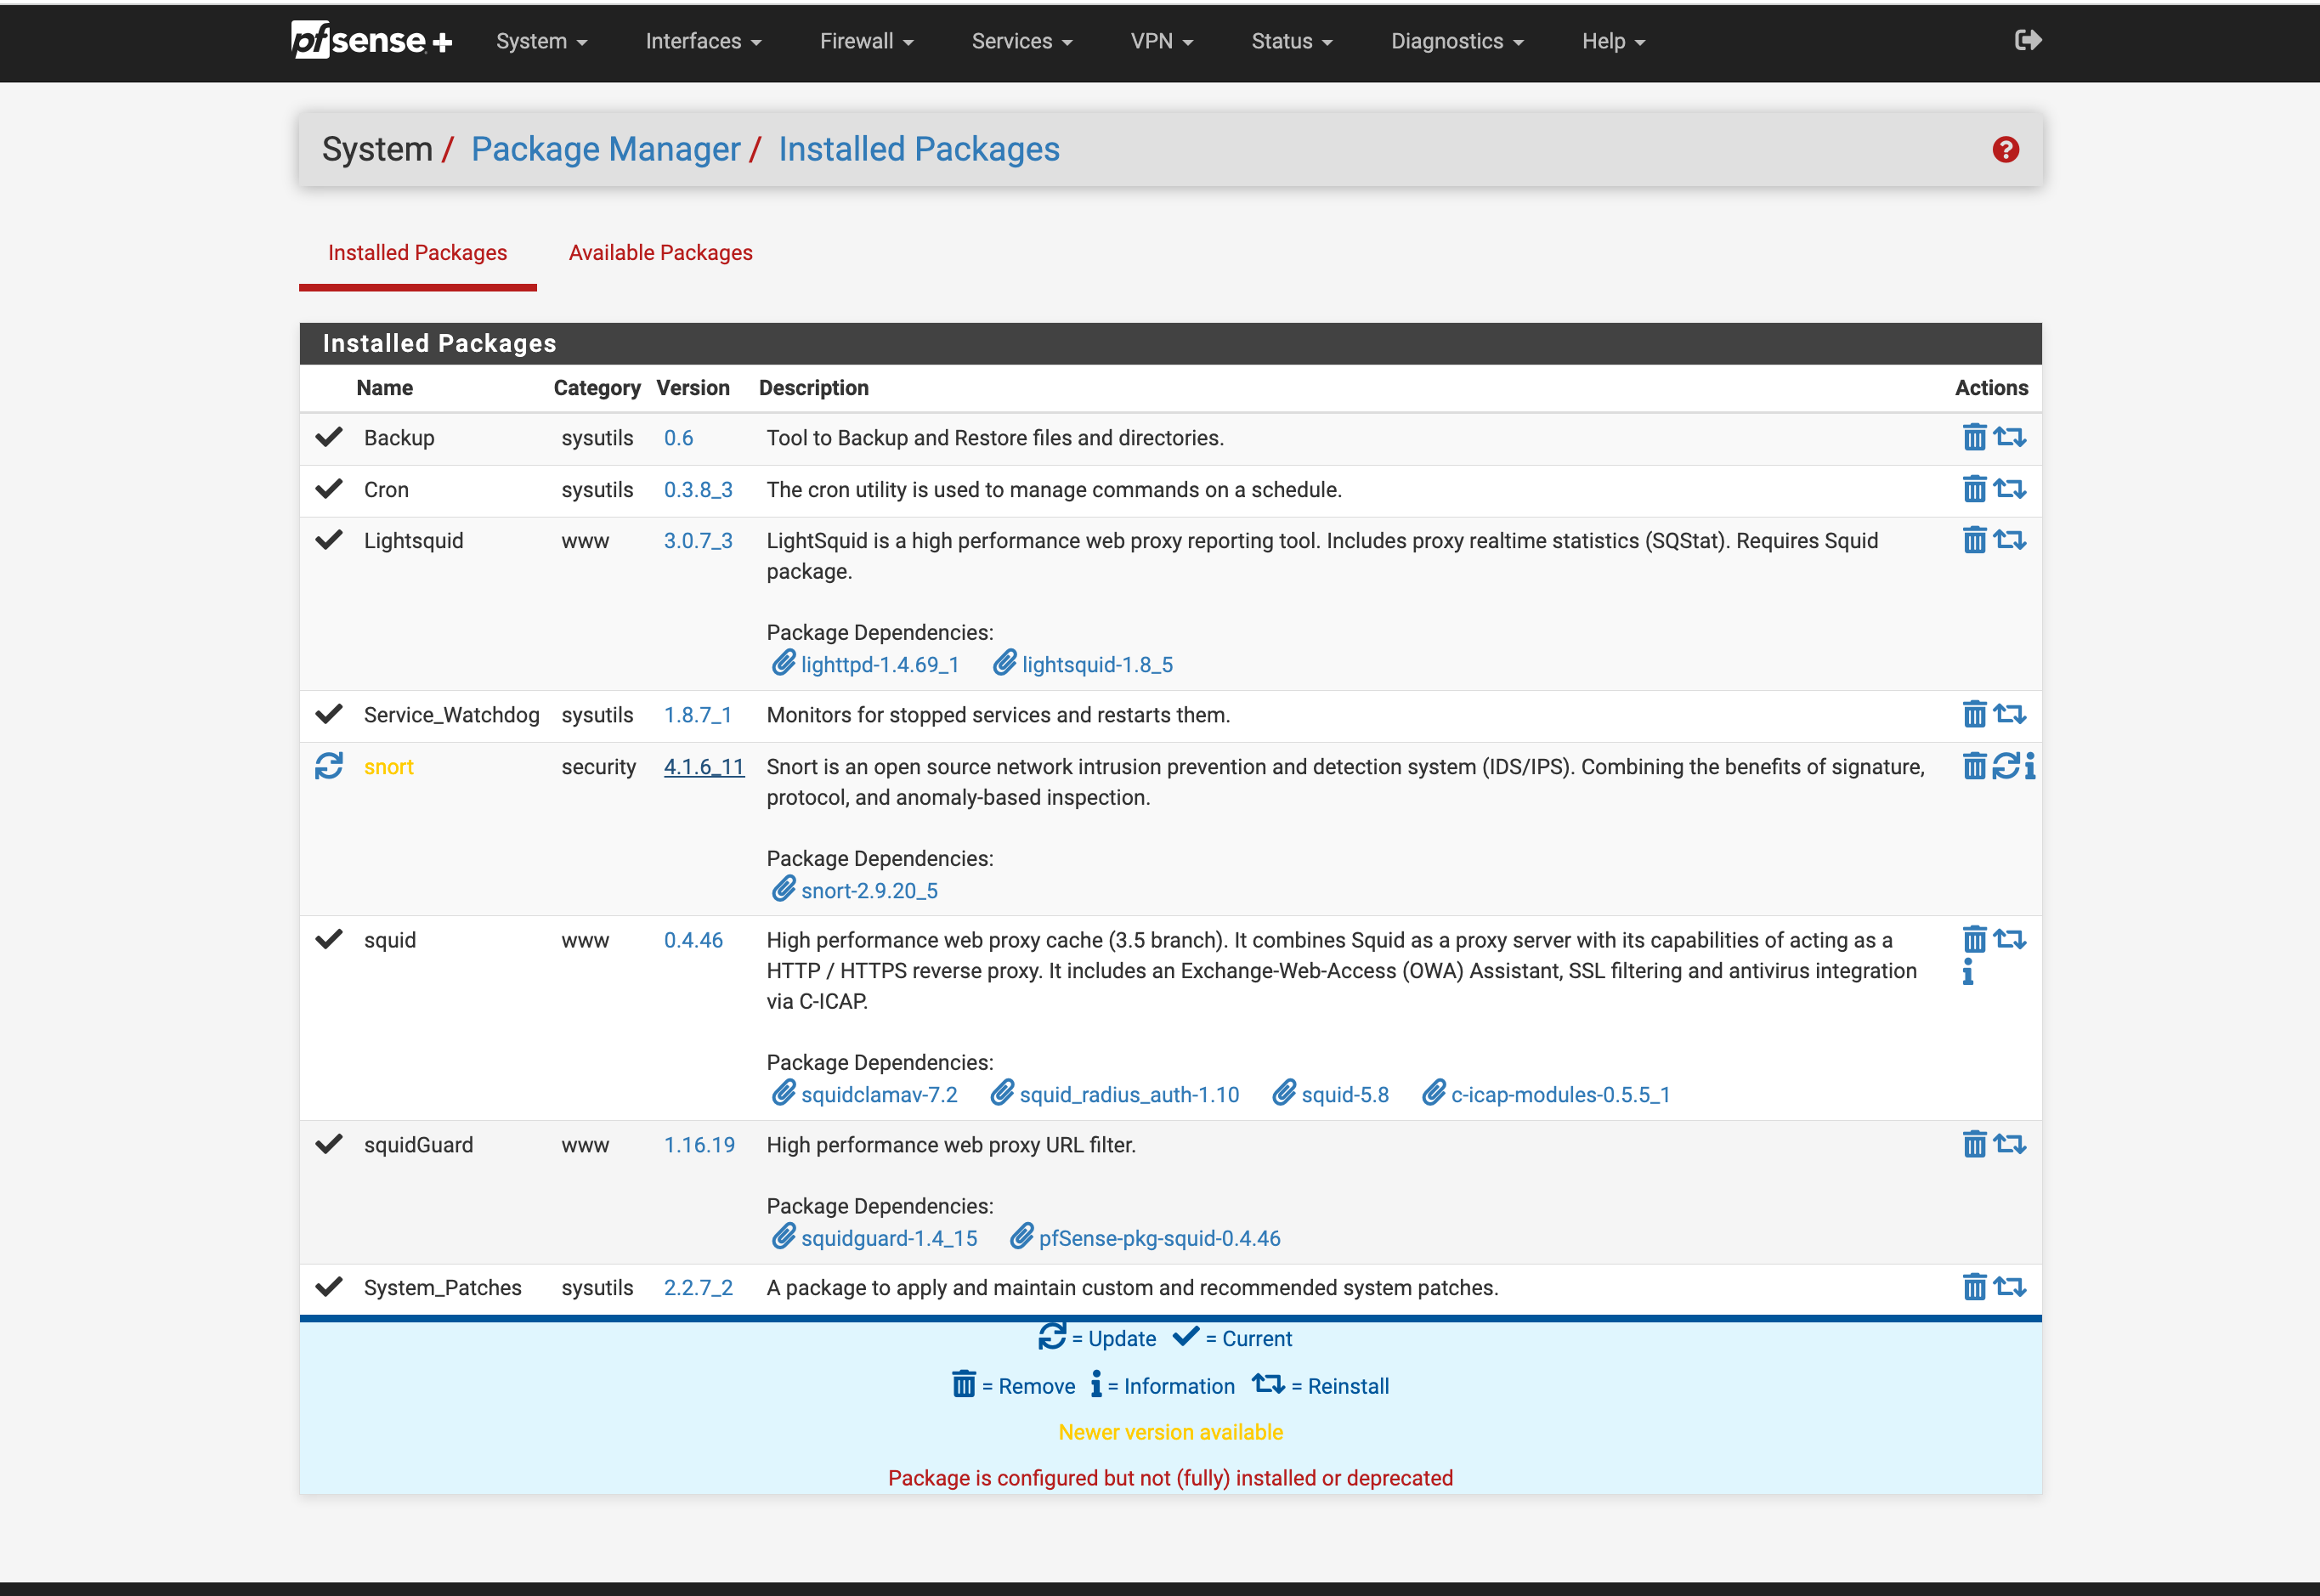Click the Remove trash icon for Backup
Viewport: 2320px width, 1596px height.
(x=1973, y=438)
